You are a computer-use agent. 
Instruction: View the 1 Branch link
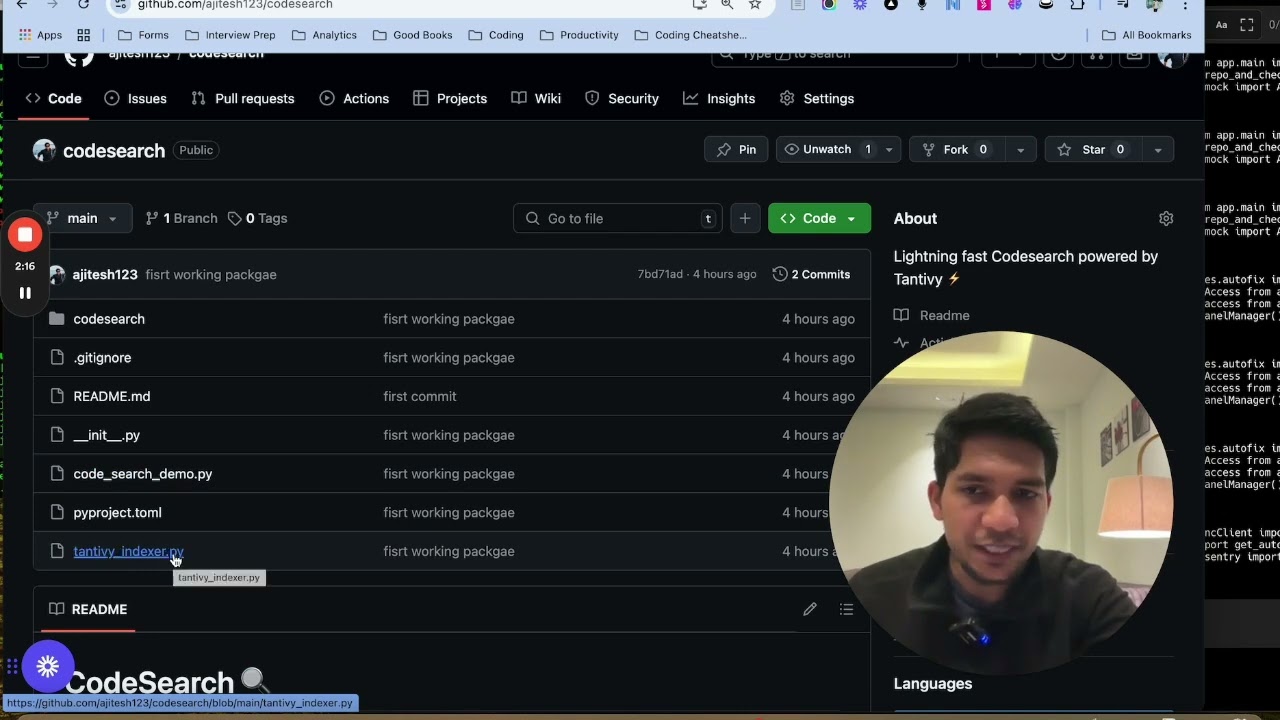[181, 218]
